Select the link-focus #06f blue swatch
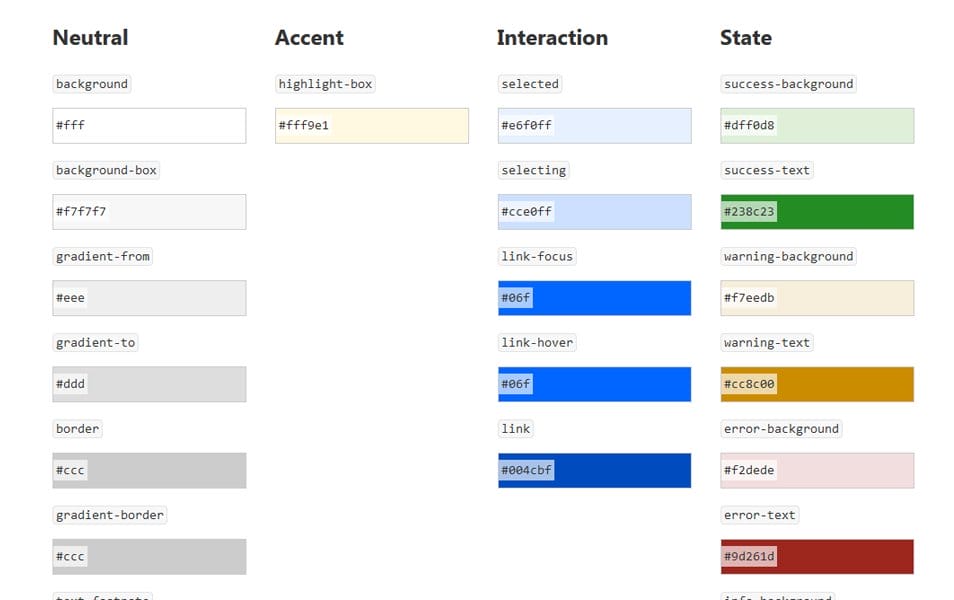954x600 pixels. (x=594, y=298)
